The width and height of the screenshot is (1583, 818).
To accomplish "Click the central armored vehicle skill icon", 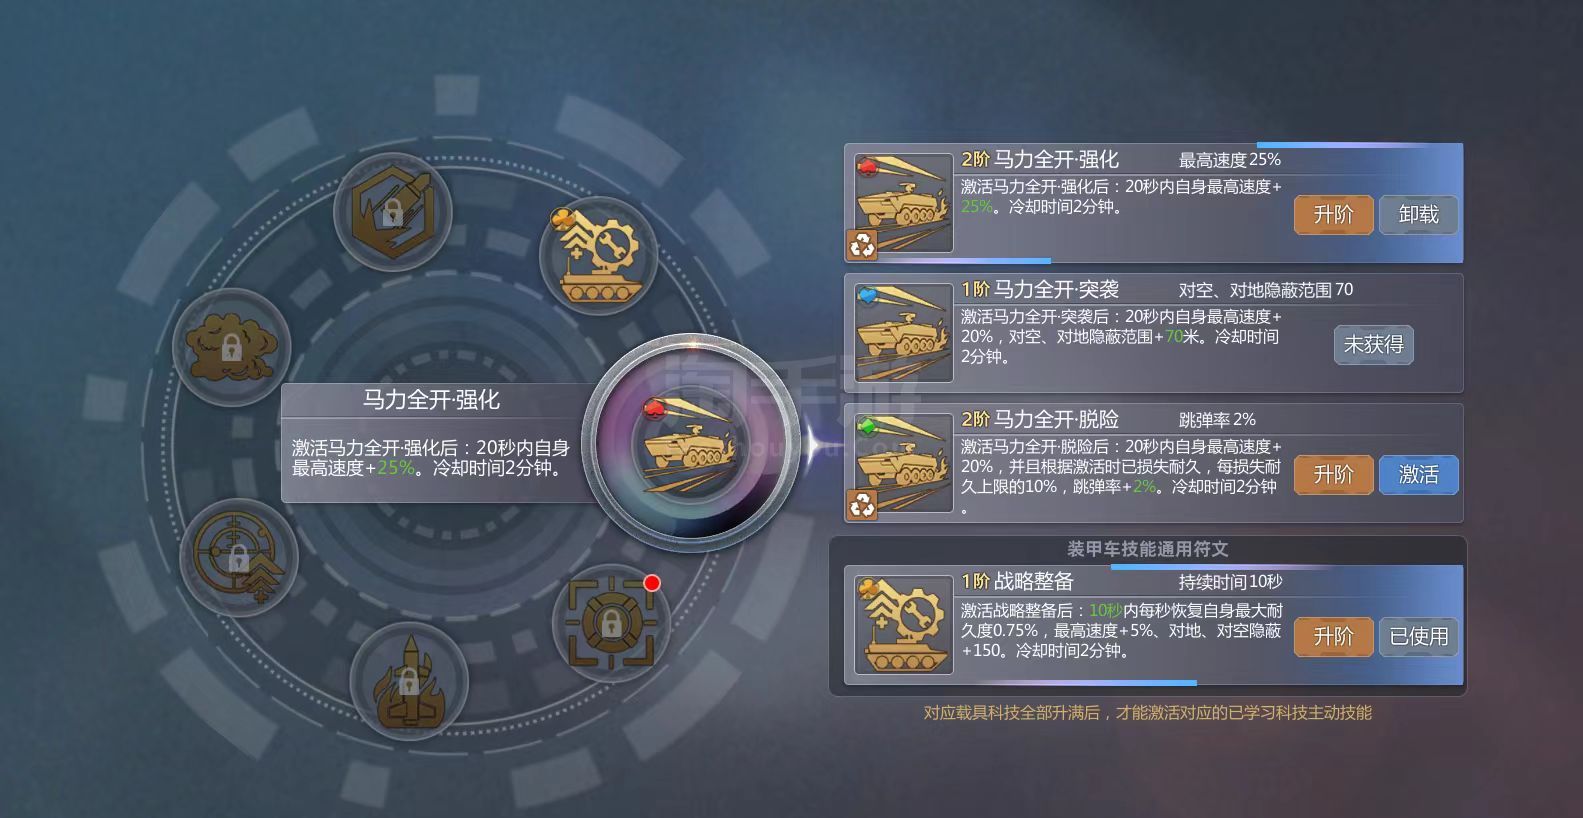I will (x=692, y=442).
